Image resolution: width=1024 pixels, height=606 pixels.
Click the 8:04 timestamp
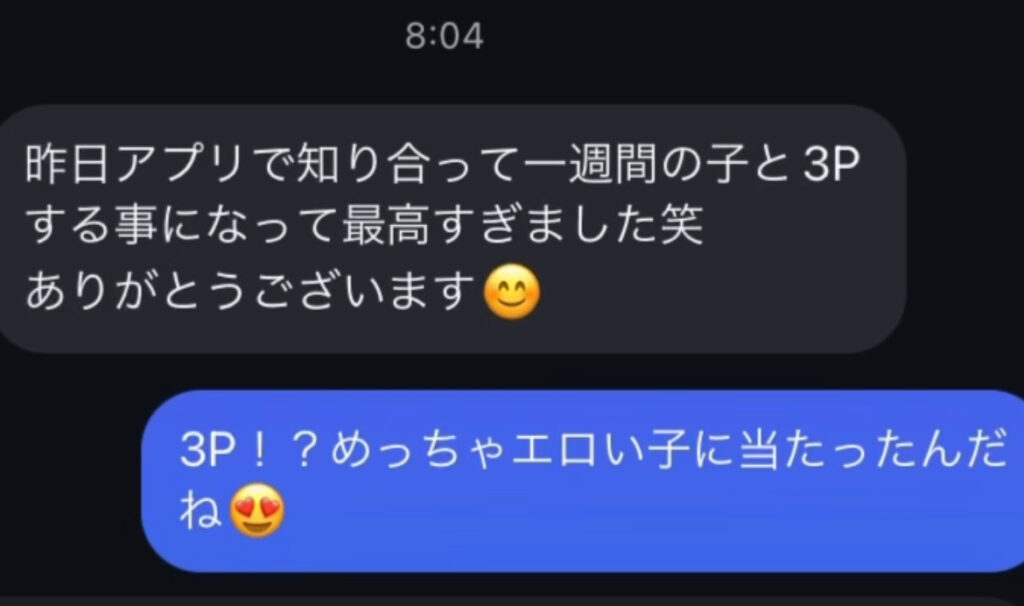[x=444, y=35]
